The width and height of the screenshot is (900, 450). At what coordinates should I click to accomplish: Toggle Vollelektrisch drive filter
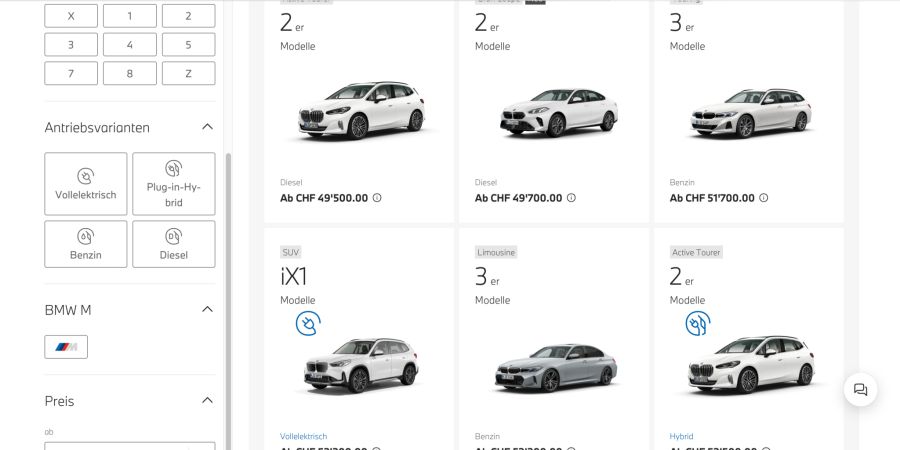click(x=86, y=184)
